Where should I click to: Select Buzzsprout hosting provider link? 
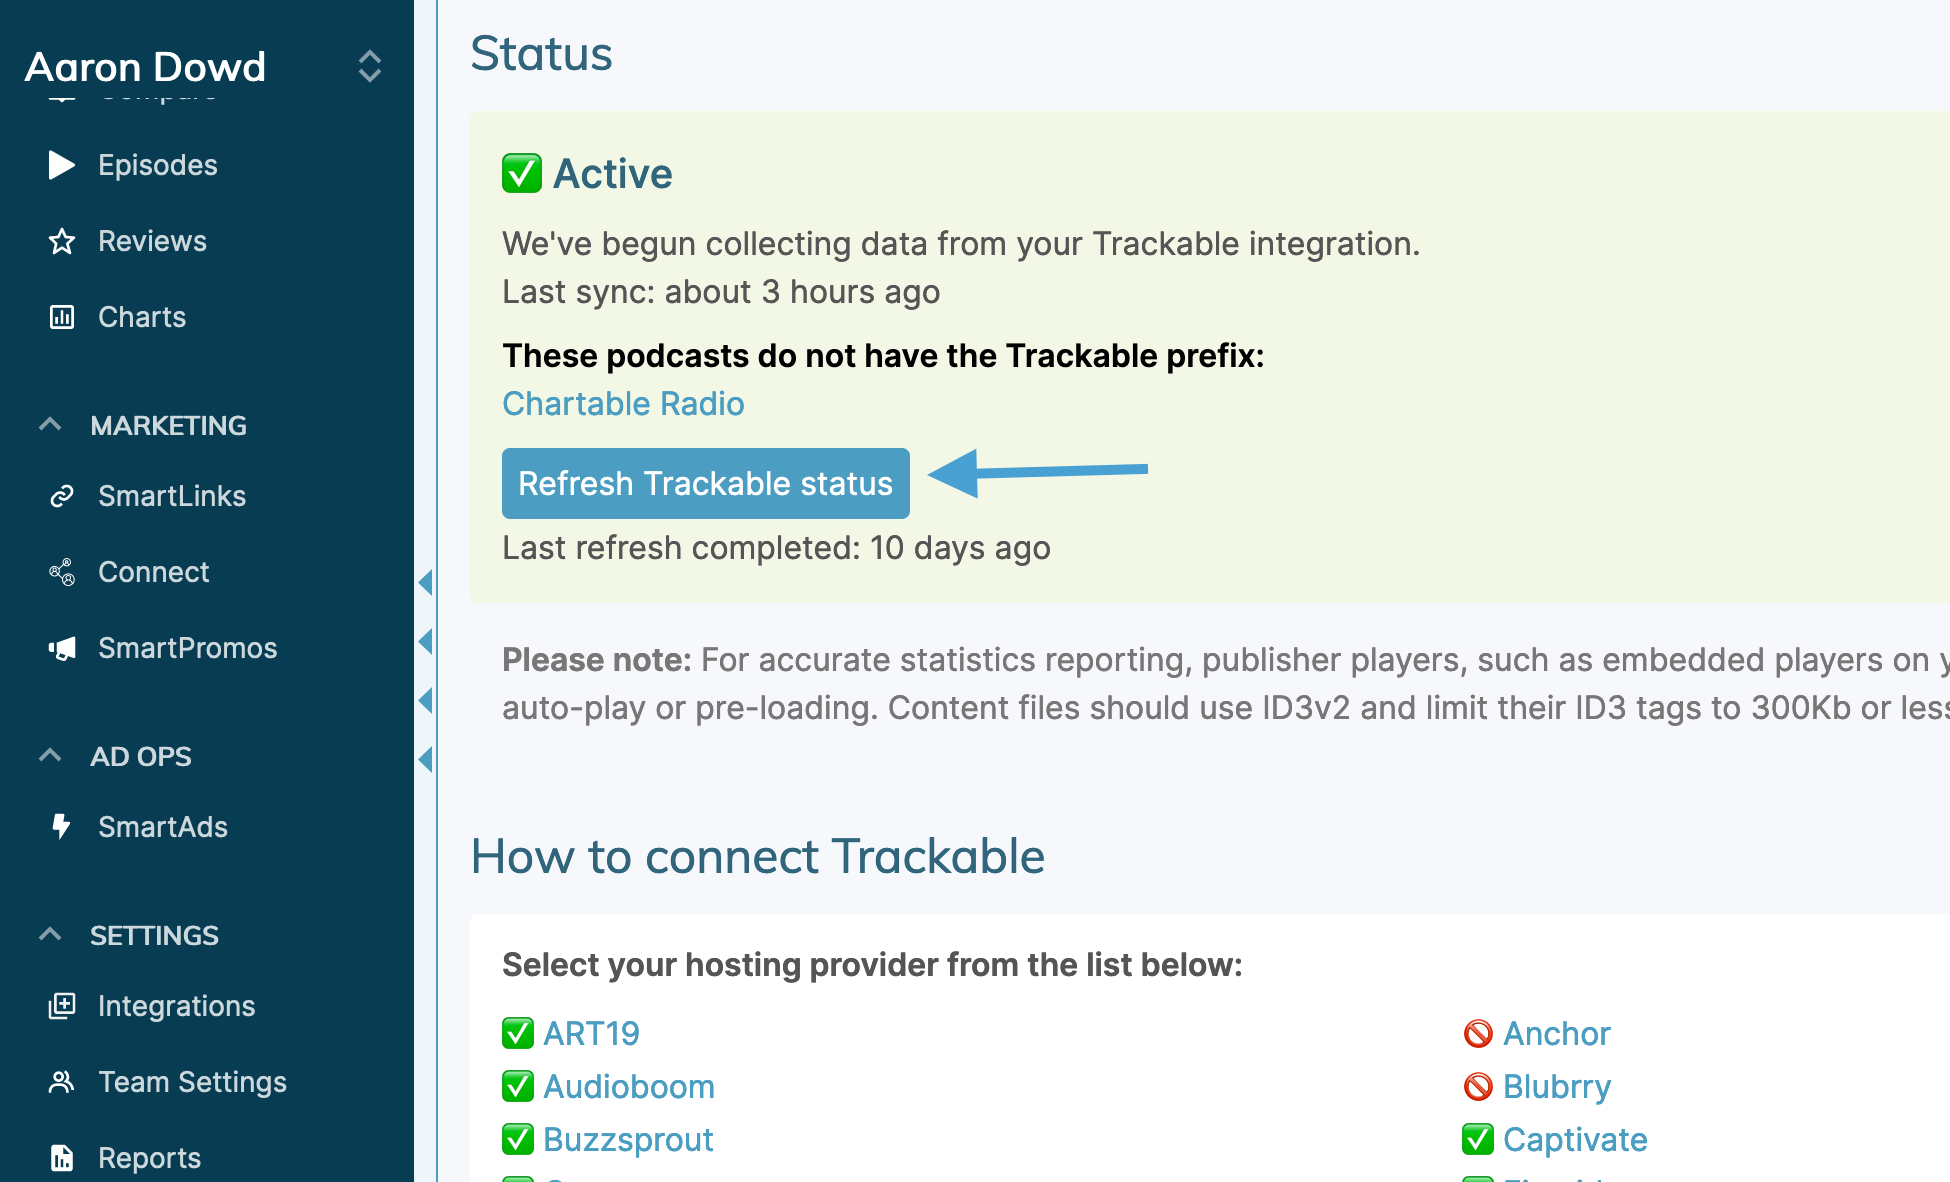(x=627, y=1139)
